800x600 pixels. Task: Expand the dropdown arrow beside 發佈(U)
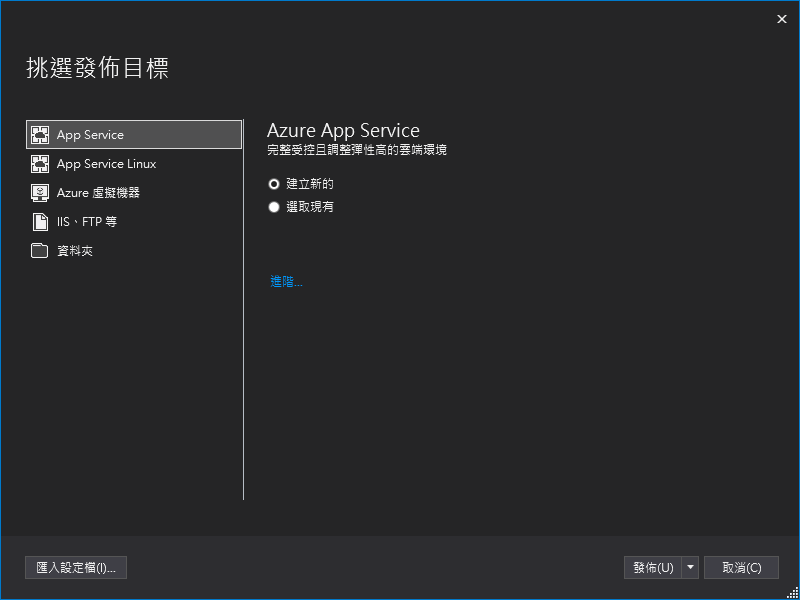pos(690,568)
